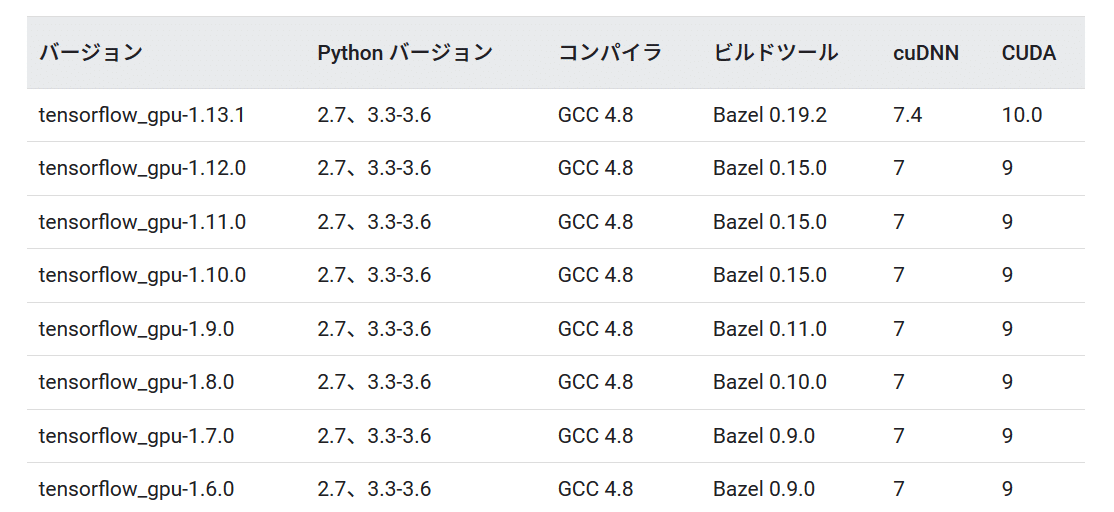1114x512 pixels.
Task: Select the tensorflow_gpu-1.6.0 cell
Action: pyautogui.click(x=136, y=489)
